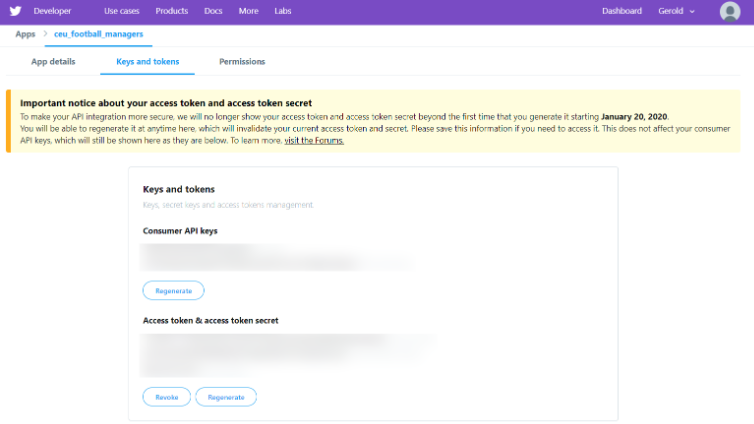Click the blurred Consumer API keys values

[276, 257]
